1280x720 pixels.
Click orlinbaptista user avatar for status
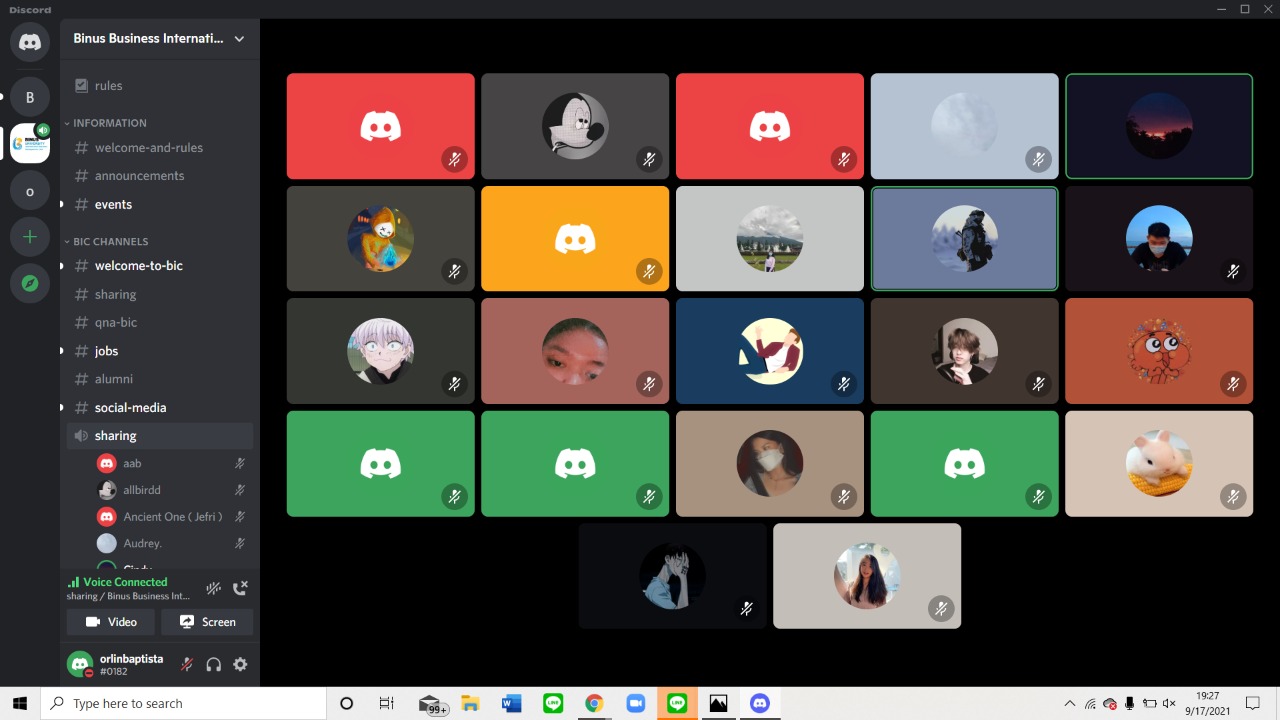click(x=79, y=664)
